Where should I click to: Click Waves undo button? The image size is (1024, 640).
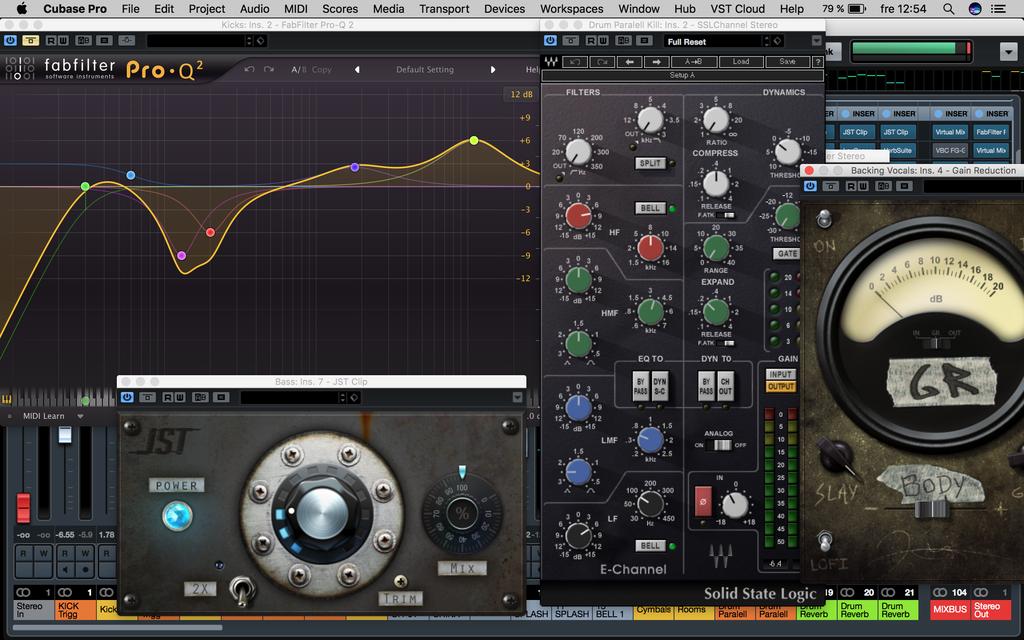click(575, 61)
